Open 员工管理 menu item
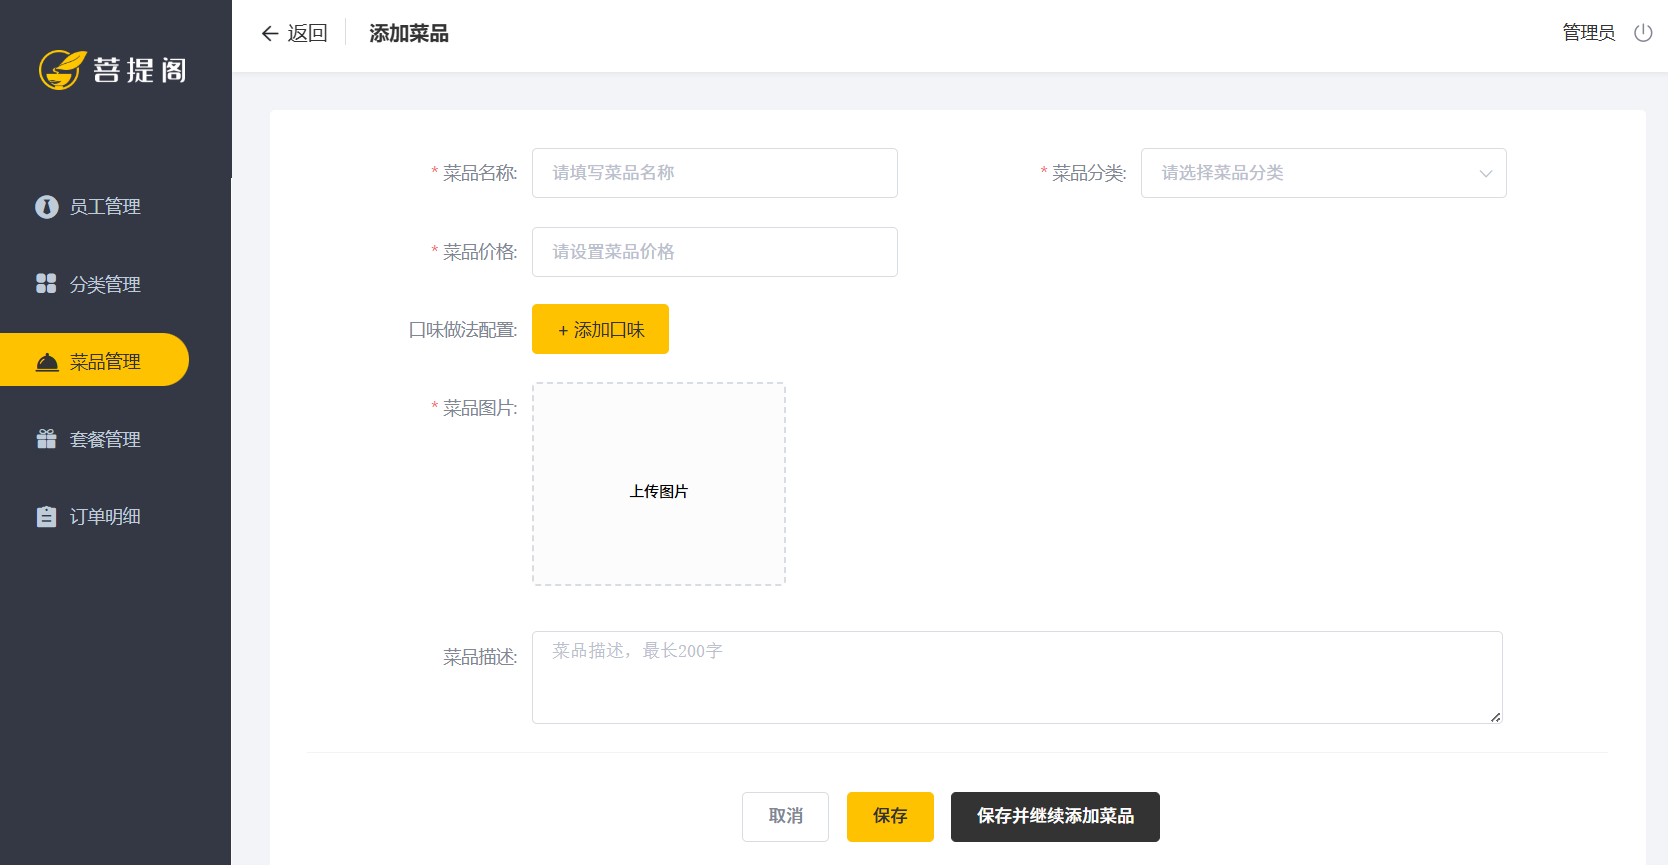This screenshot has height=865, width=1668. click(x=105, y=207)
